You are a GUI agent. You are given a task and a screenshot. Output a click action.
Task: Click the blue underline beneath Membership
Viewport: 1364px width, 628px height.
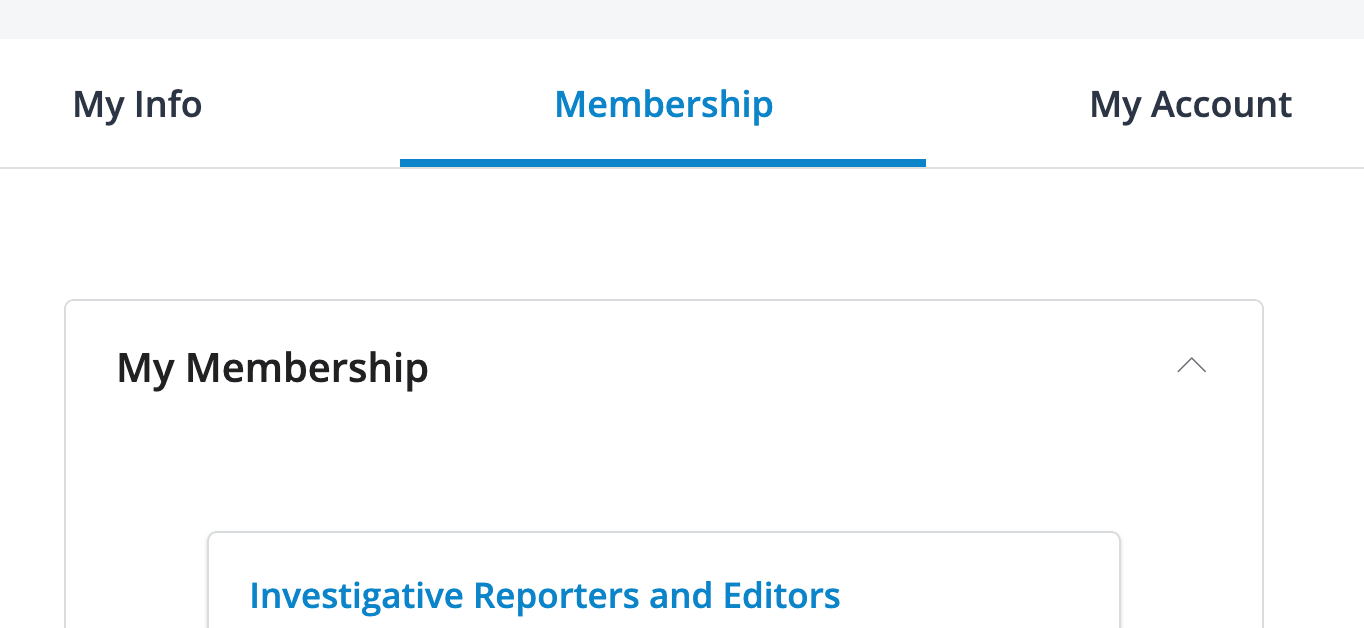pyautogui.click(x=662, y=162)
